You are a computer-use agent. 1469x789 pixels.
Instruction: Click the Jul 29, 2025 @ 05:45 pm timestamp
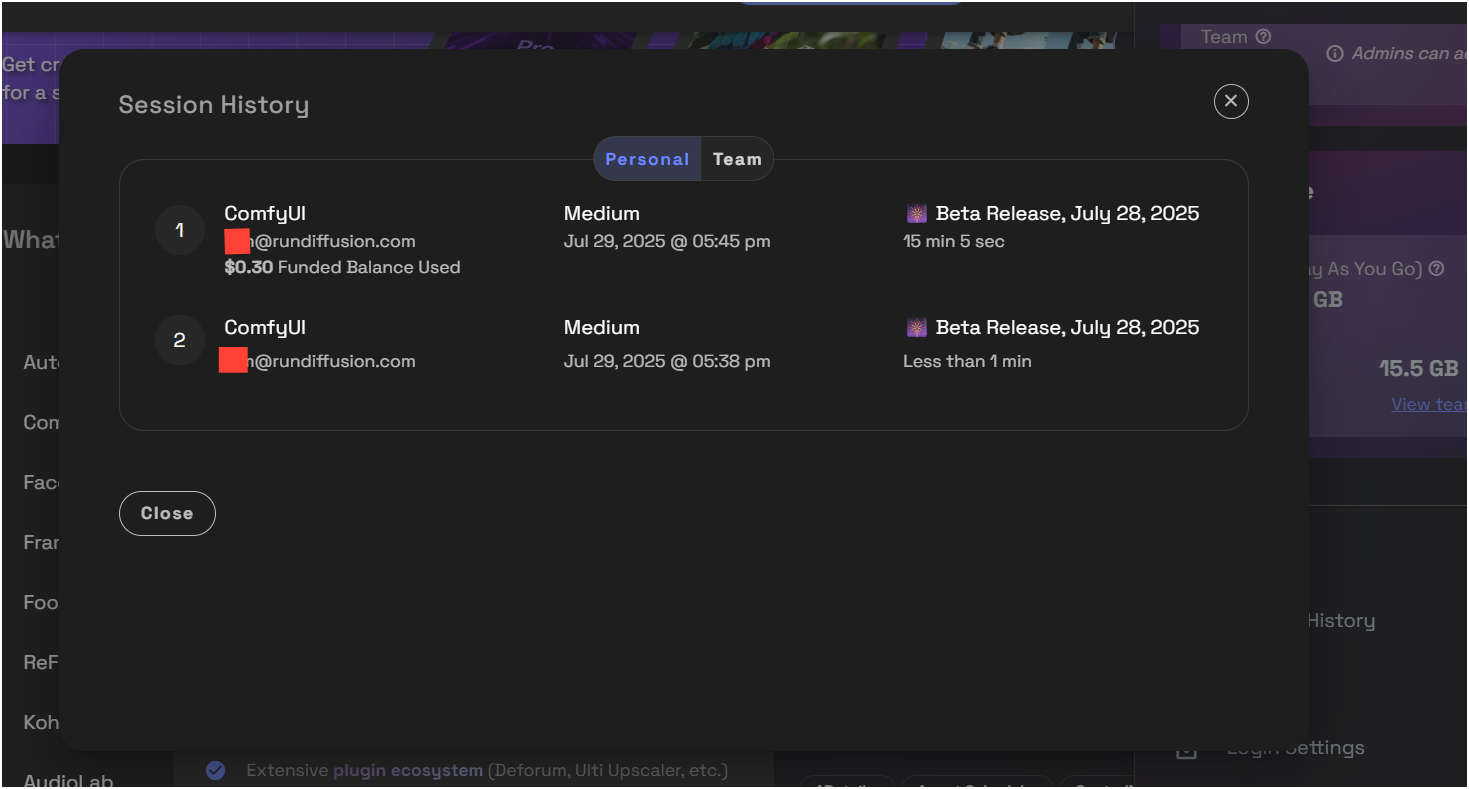667,241
